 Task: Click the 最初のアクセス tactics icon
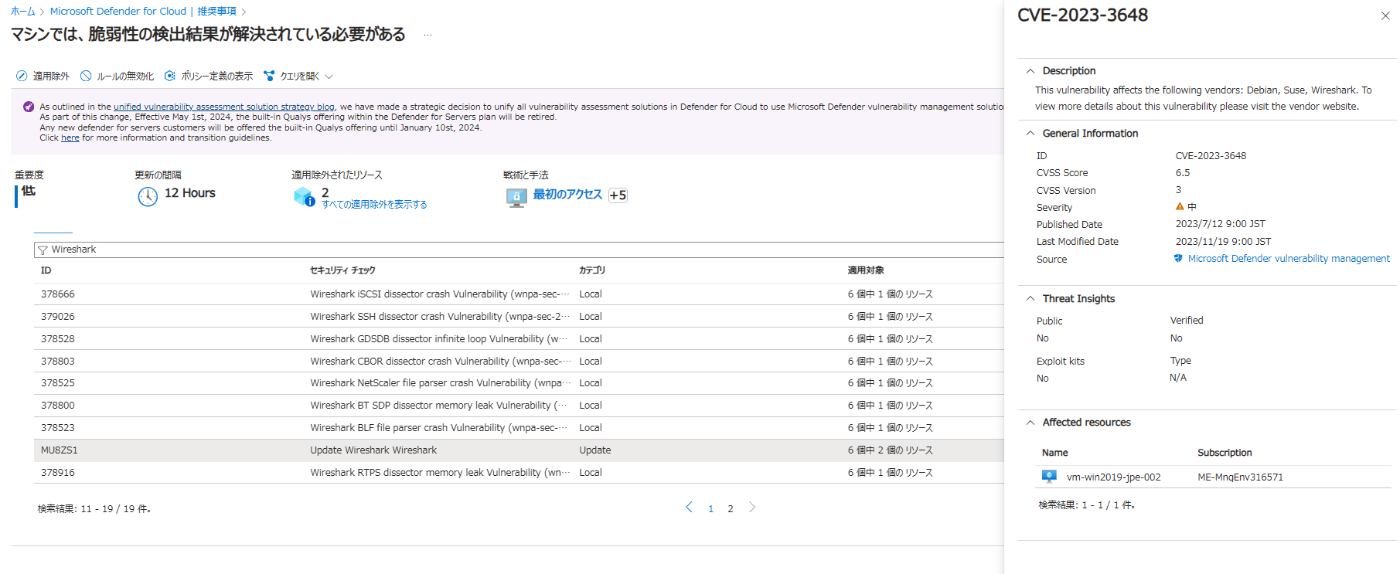516,196
